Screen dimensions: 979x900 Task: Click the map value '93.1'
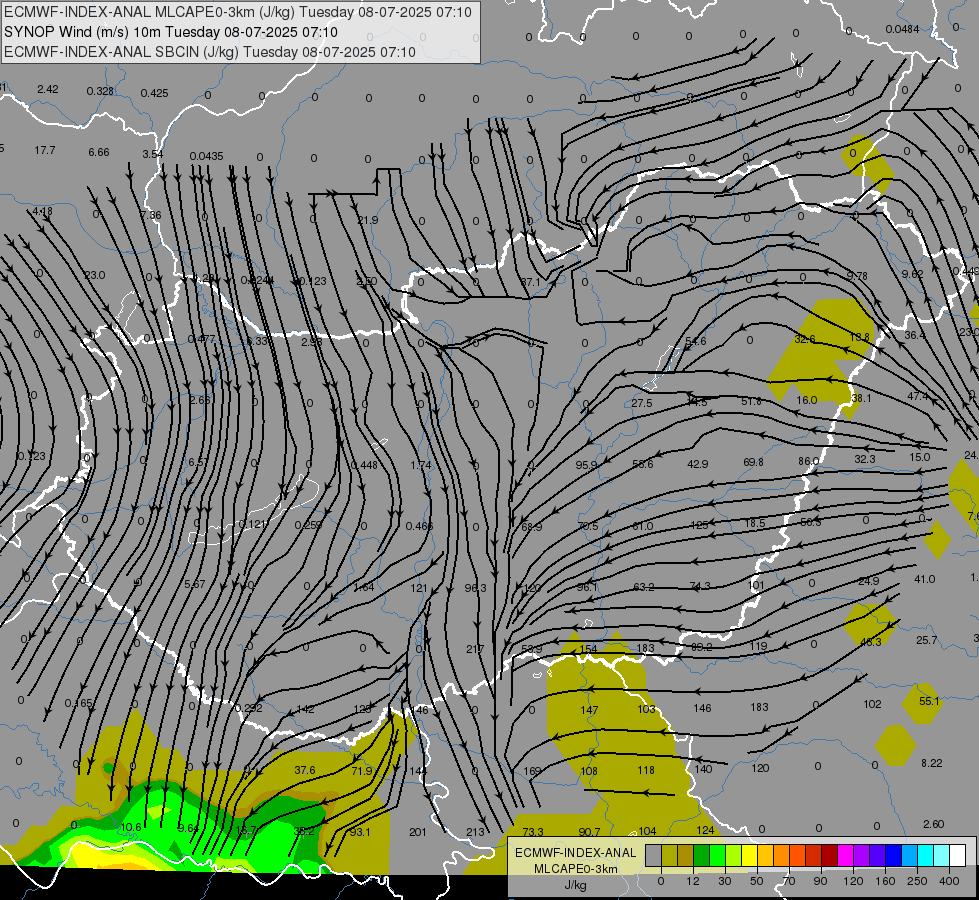tap(360, 832)
